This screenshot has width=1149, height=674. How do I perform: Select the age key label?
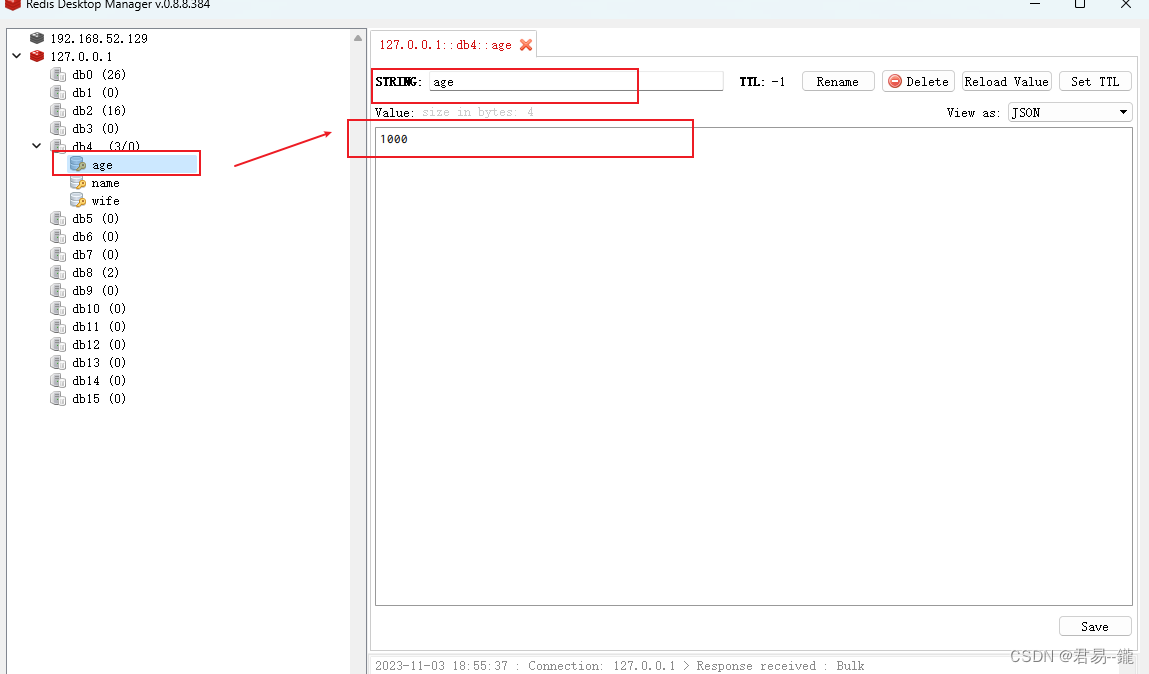click(x=102, y=165)
